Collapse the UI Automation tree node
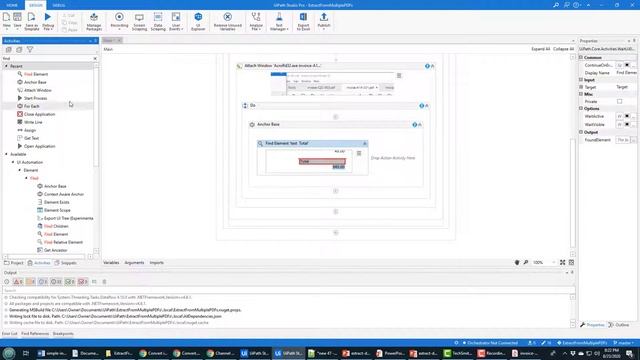 13,162
